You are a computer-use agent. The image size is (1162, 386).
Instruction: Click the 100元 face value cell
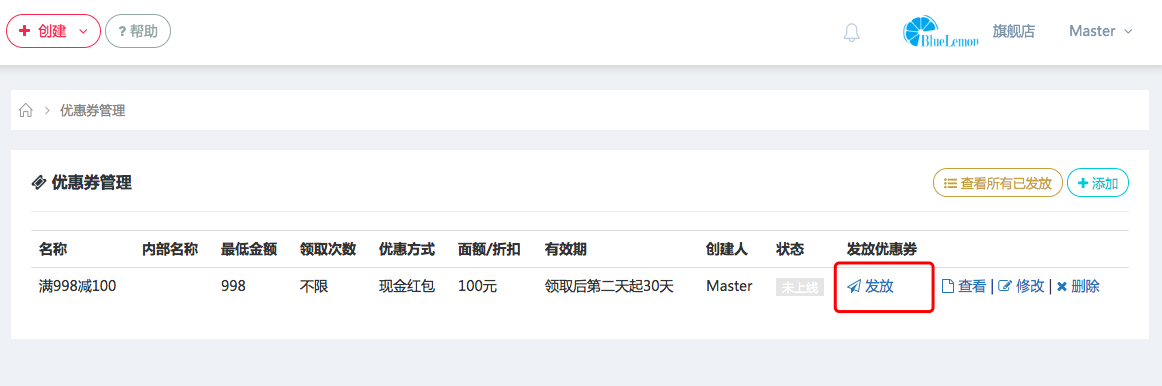[x=478, y=286]
